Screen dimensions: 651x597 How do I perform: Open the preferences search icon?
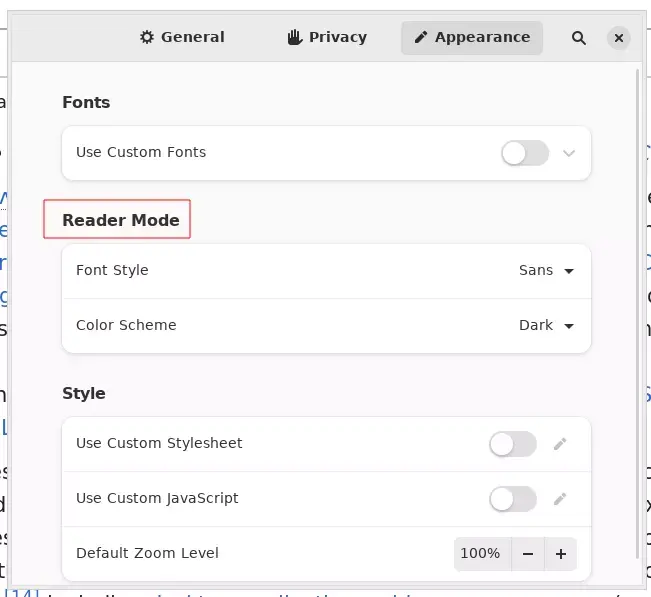pyautogui.click(x=579, y=38)
